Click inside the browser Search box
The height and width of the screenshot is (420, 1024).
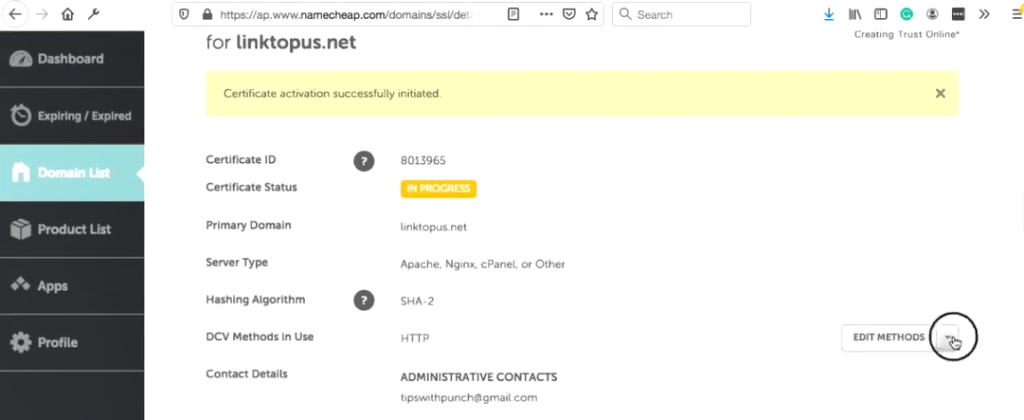point(681,14)
